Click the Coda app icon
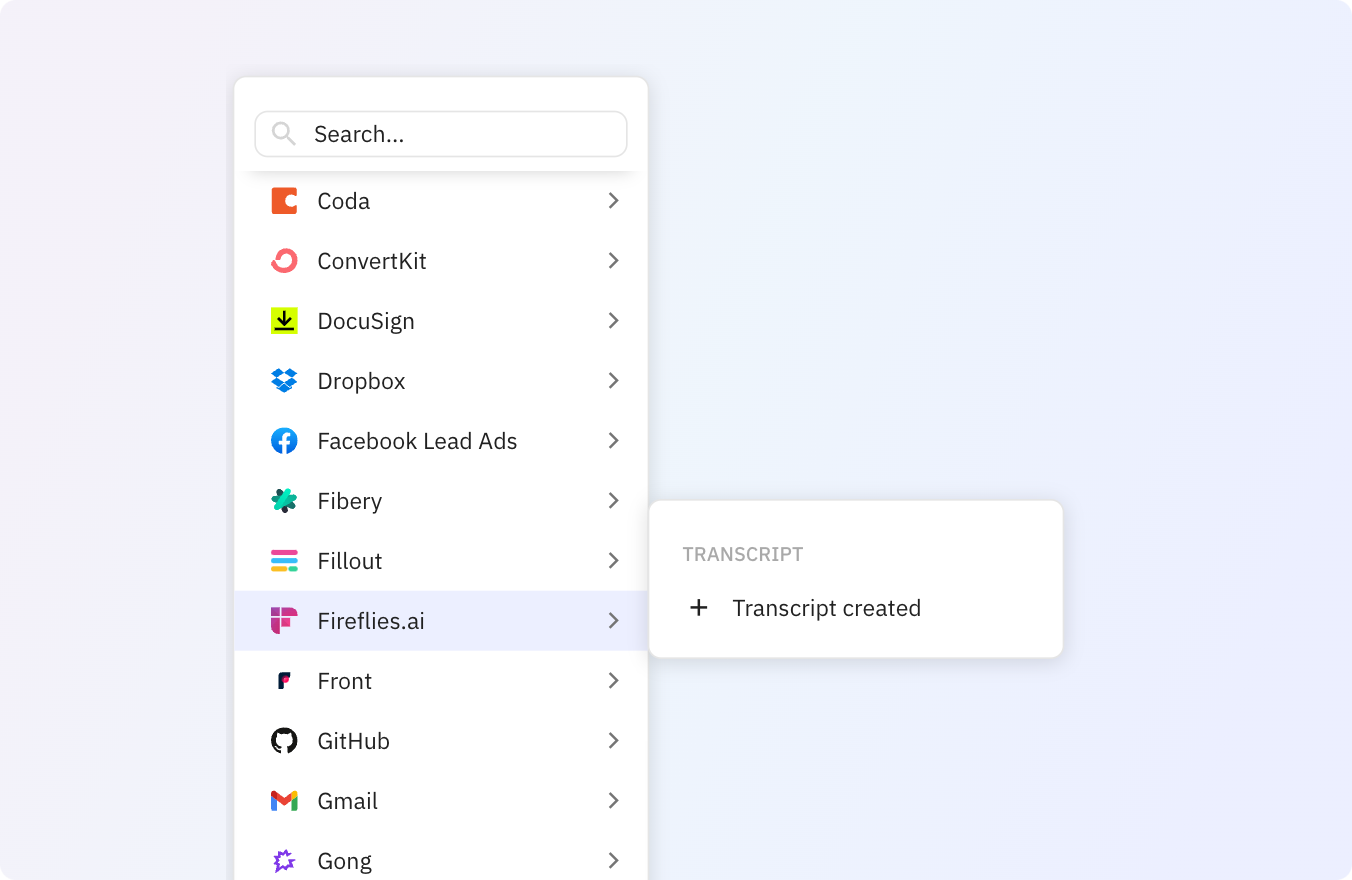Screen dimensions: 1352x880 [284, 201]
